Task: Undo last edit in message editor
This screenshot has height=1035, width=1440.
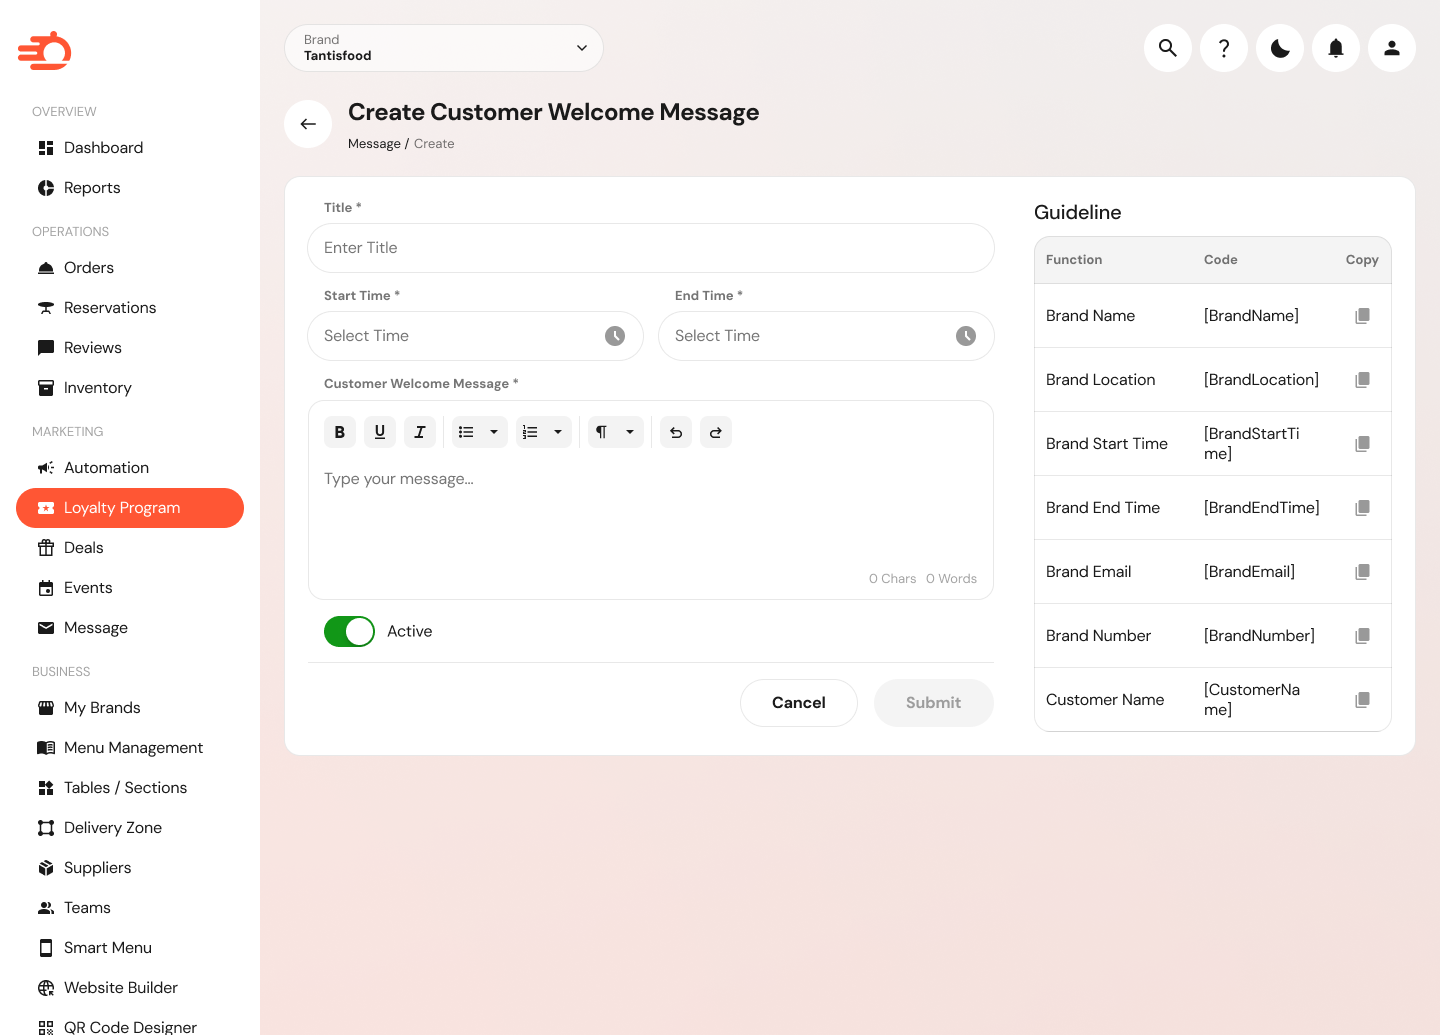Action: point(676,432)
